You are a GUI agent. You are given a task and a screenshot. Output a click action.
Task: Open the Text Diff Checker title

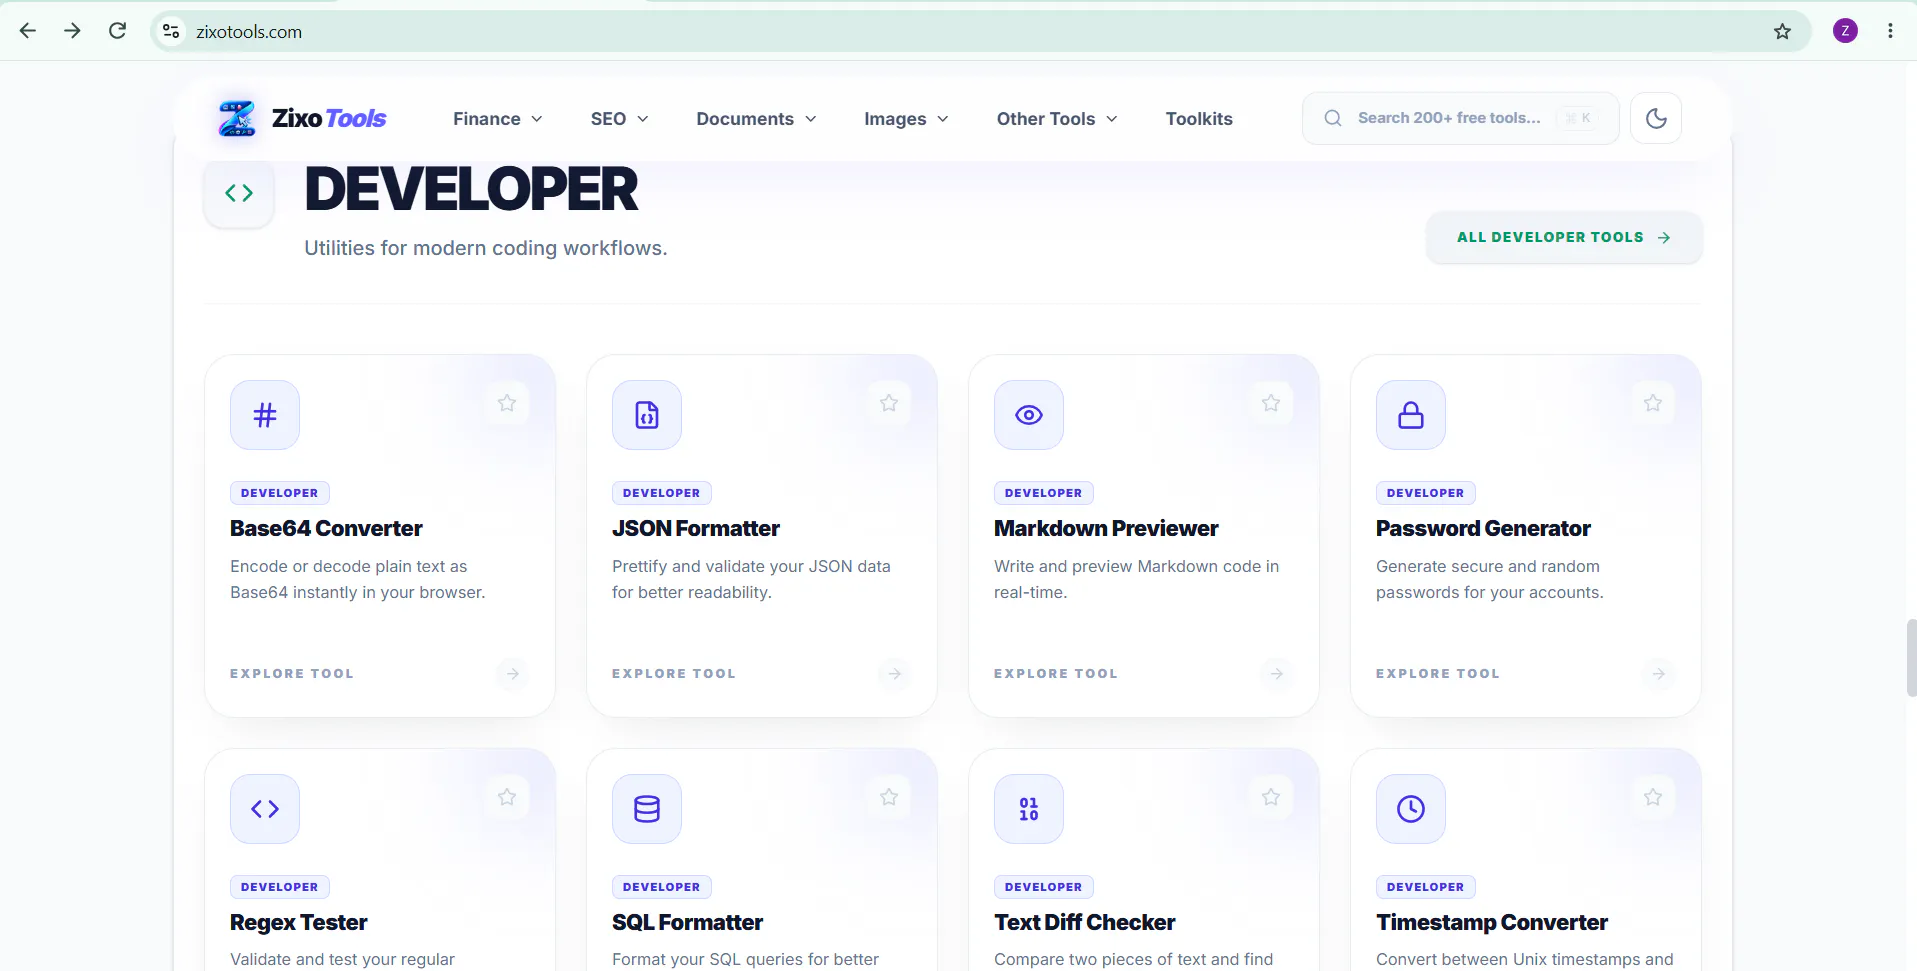point(1085,922)
